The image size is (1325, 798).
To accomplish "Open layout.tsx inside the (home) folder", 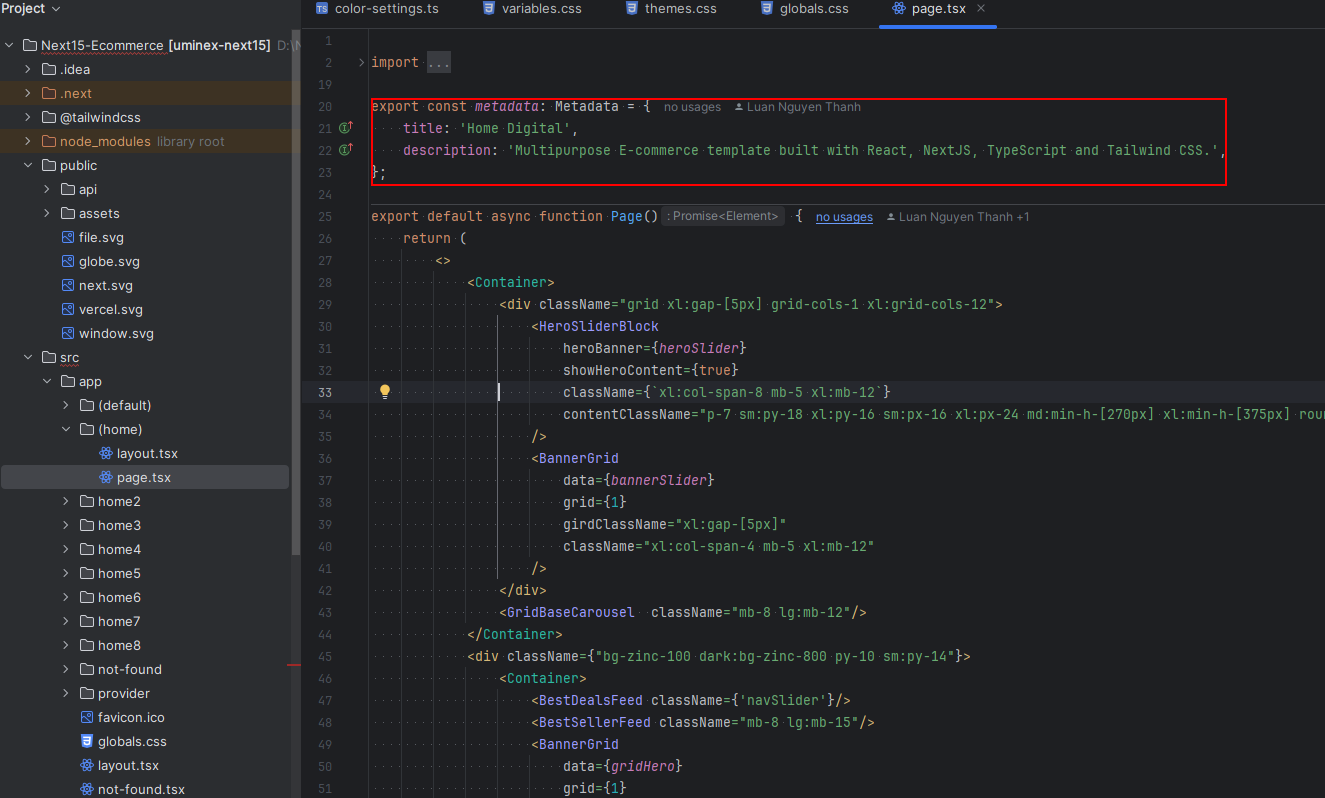I will pyautogui.click(x=146, y=453).
